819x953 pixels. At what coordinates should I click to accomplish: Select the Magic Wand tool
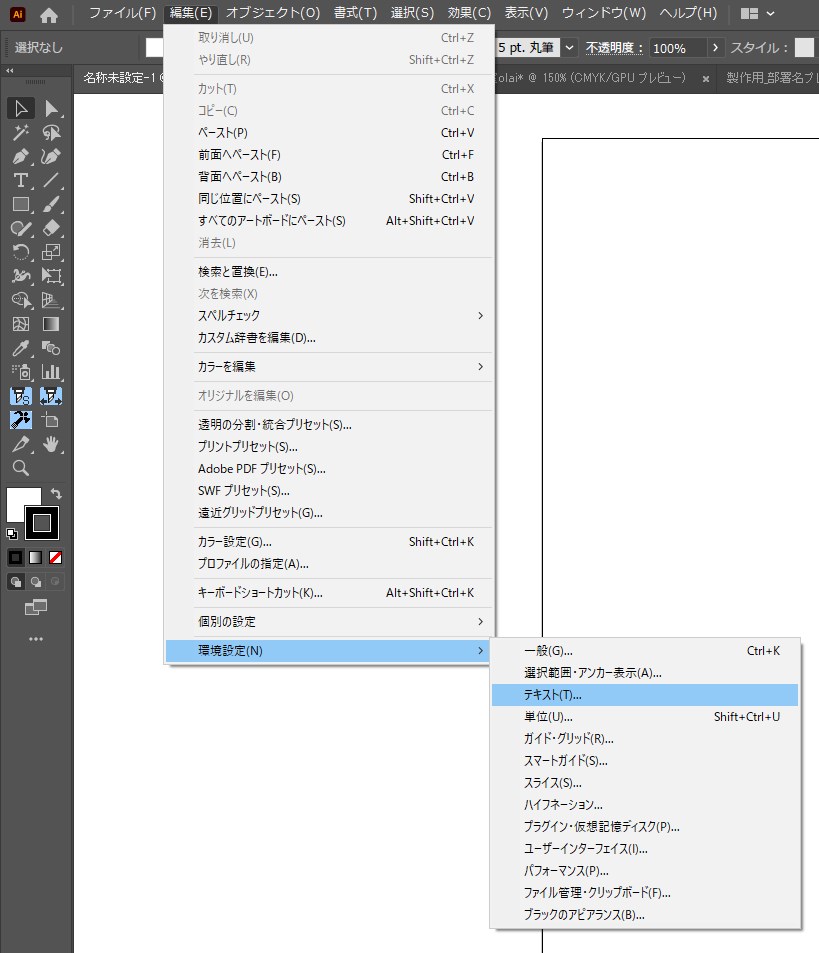tap(21, 132)
